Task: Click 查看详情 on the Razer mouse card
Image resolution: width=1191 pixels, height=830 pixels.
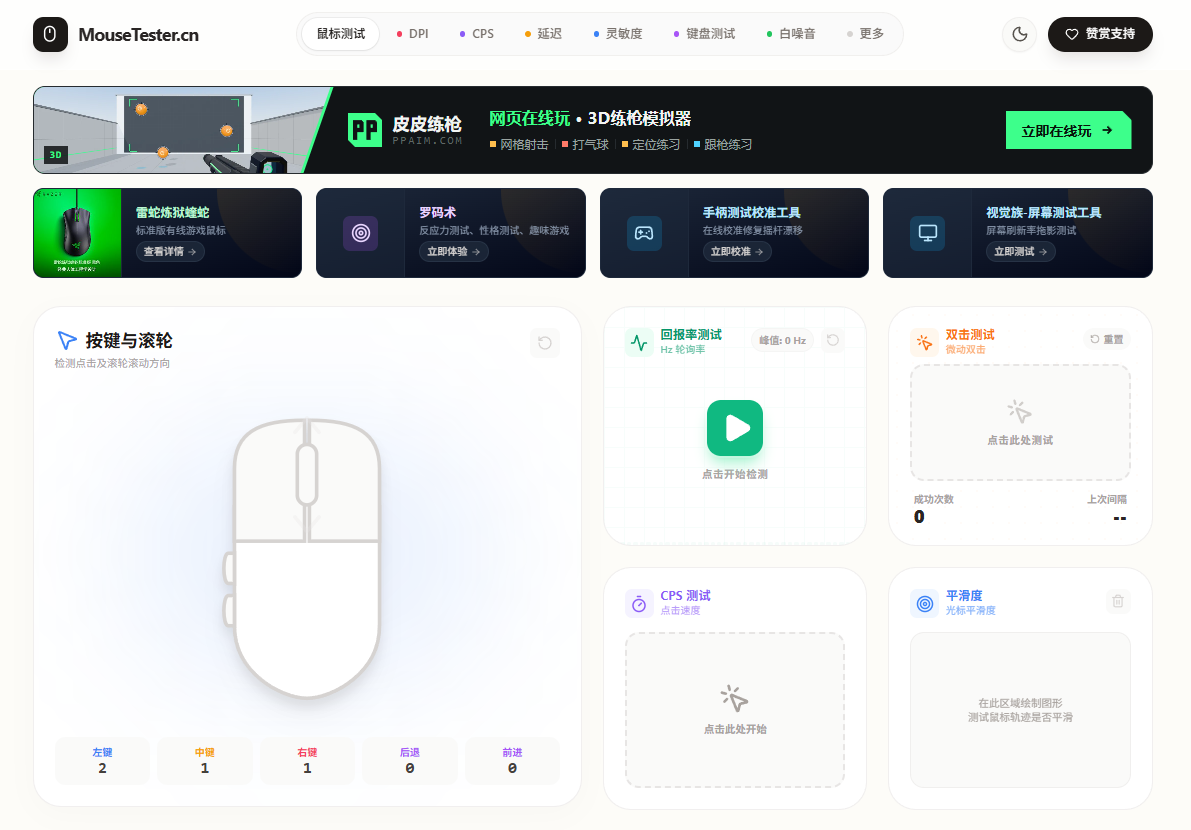Action: 170,251
